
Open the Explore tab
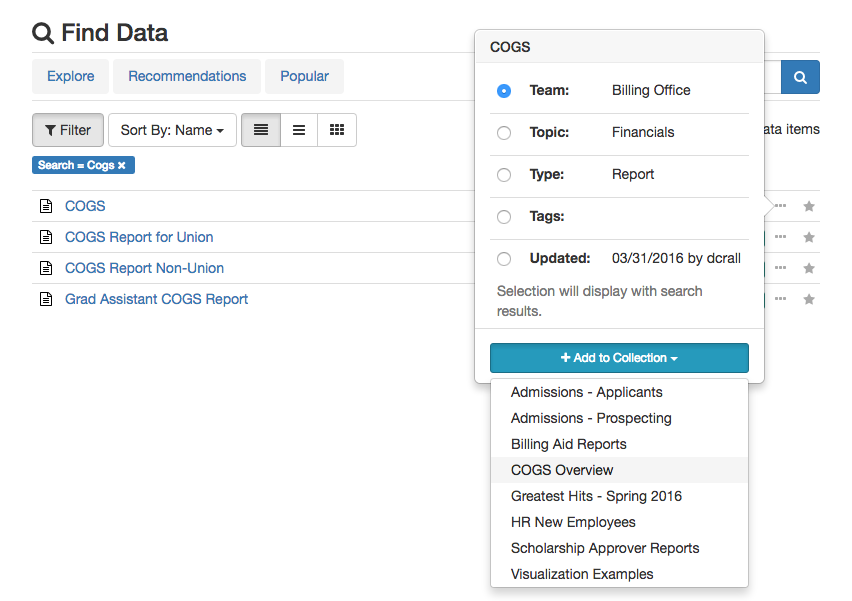tap(71, 76)
